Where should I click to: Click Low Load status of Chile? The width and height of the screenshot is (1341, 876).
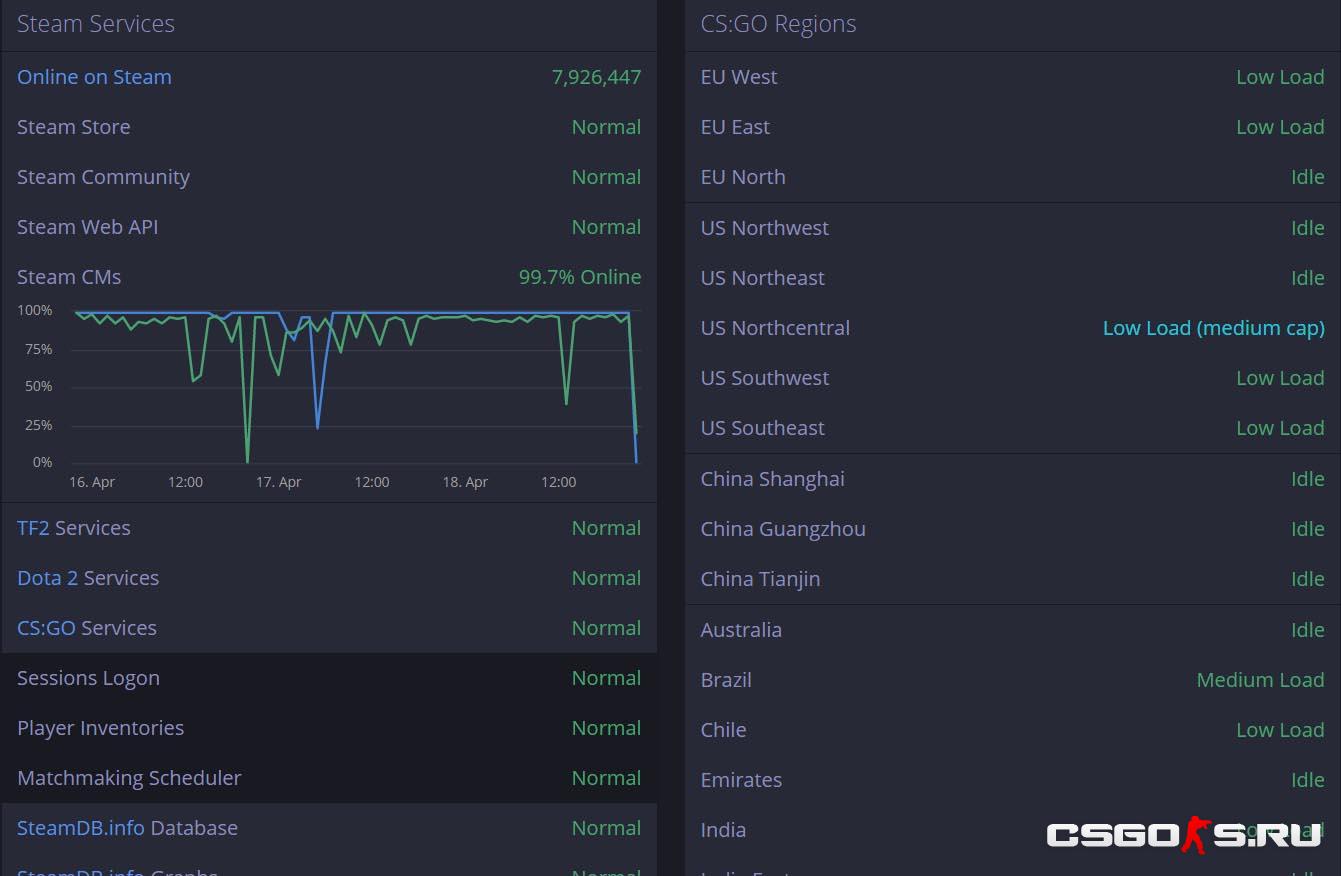1280,730
